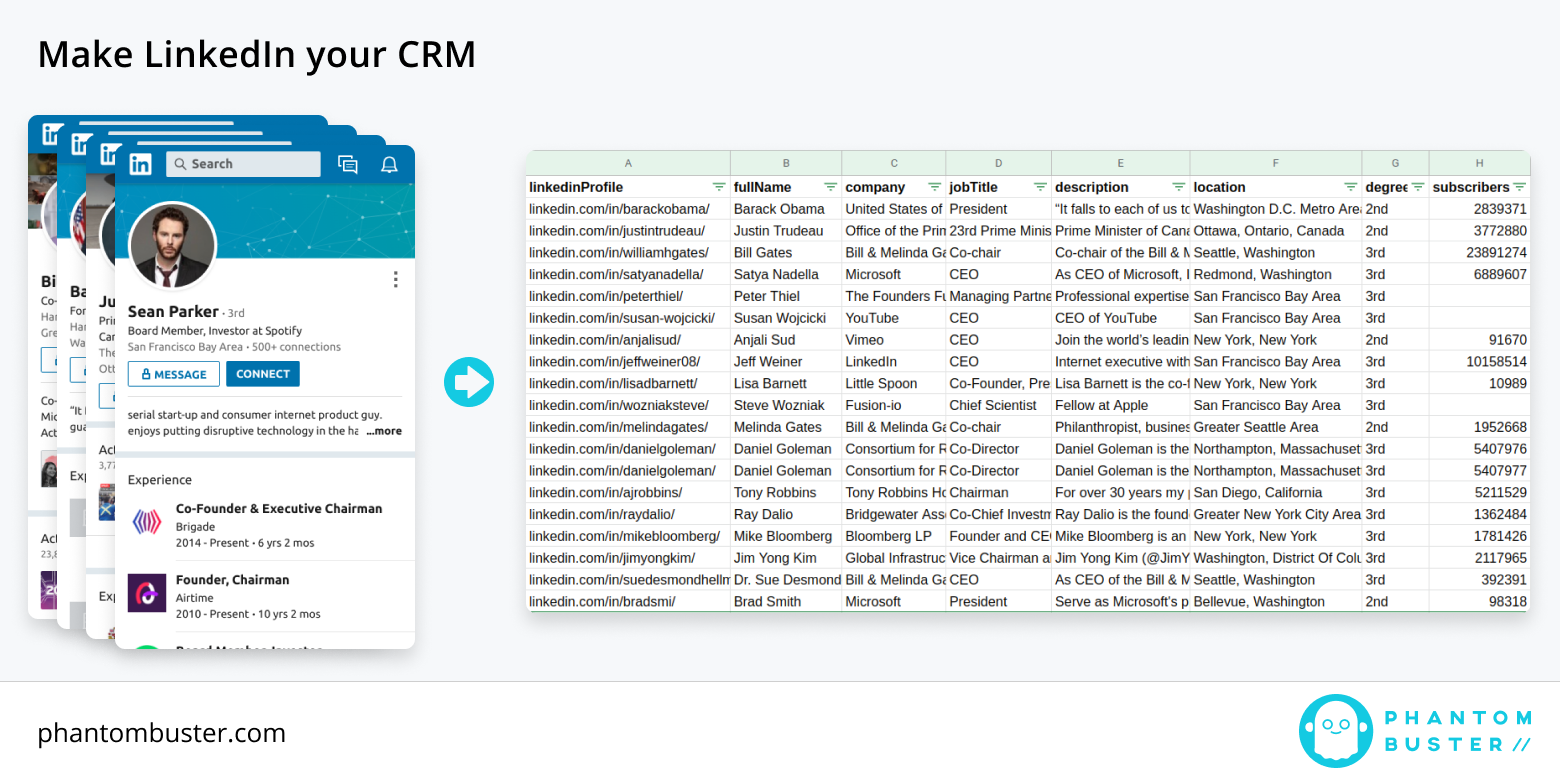Click the LinkedIn Search field

243,164
